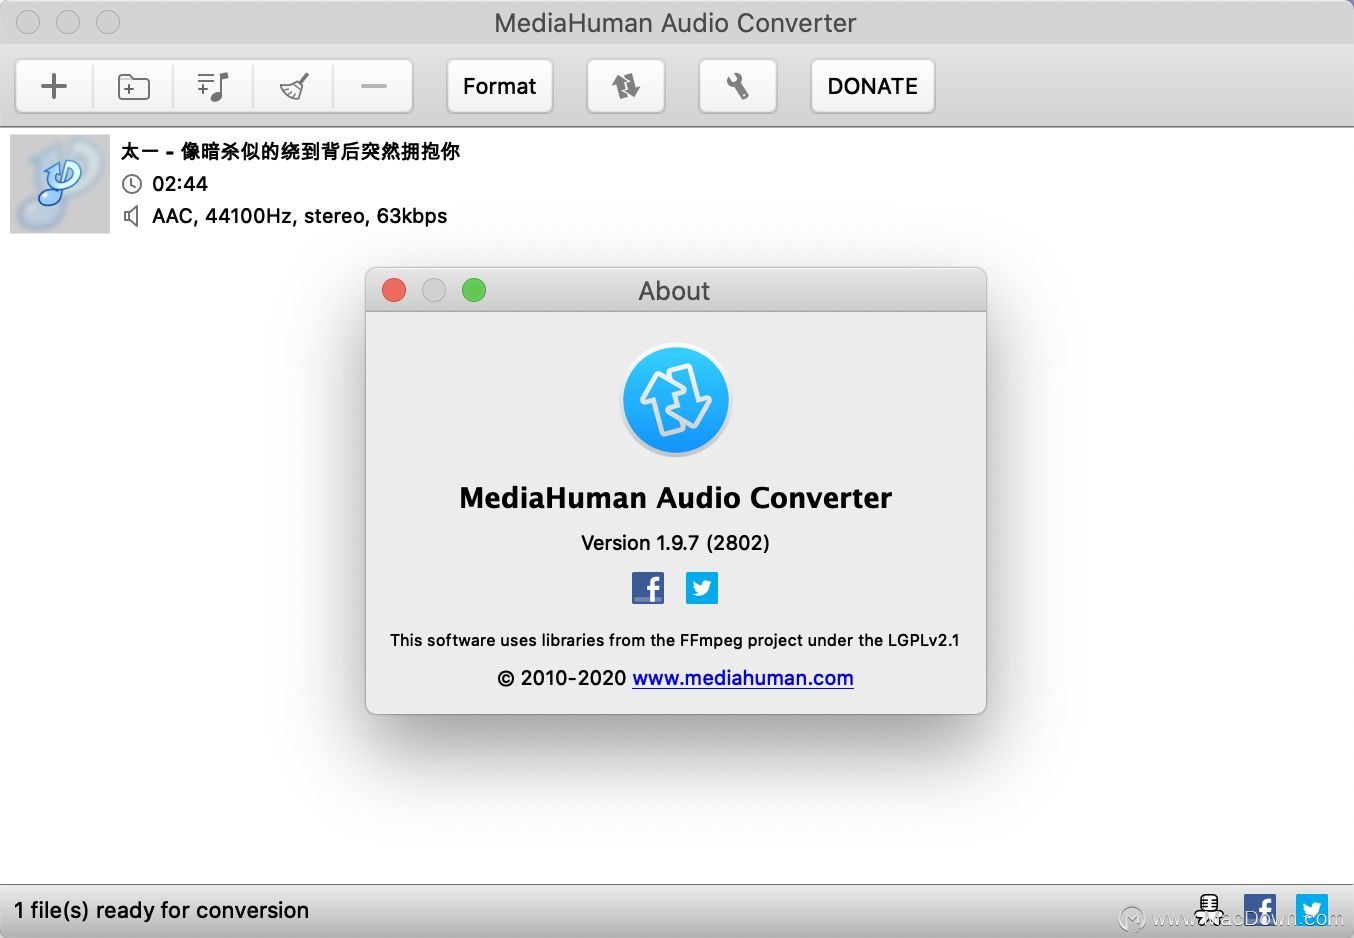Click the status bar Twitter icon
The image size is (1354, 938).
[1312, 910]
